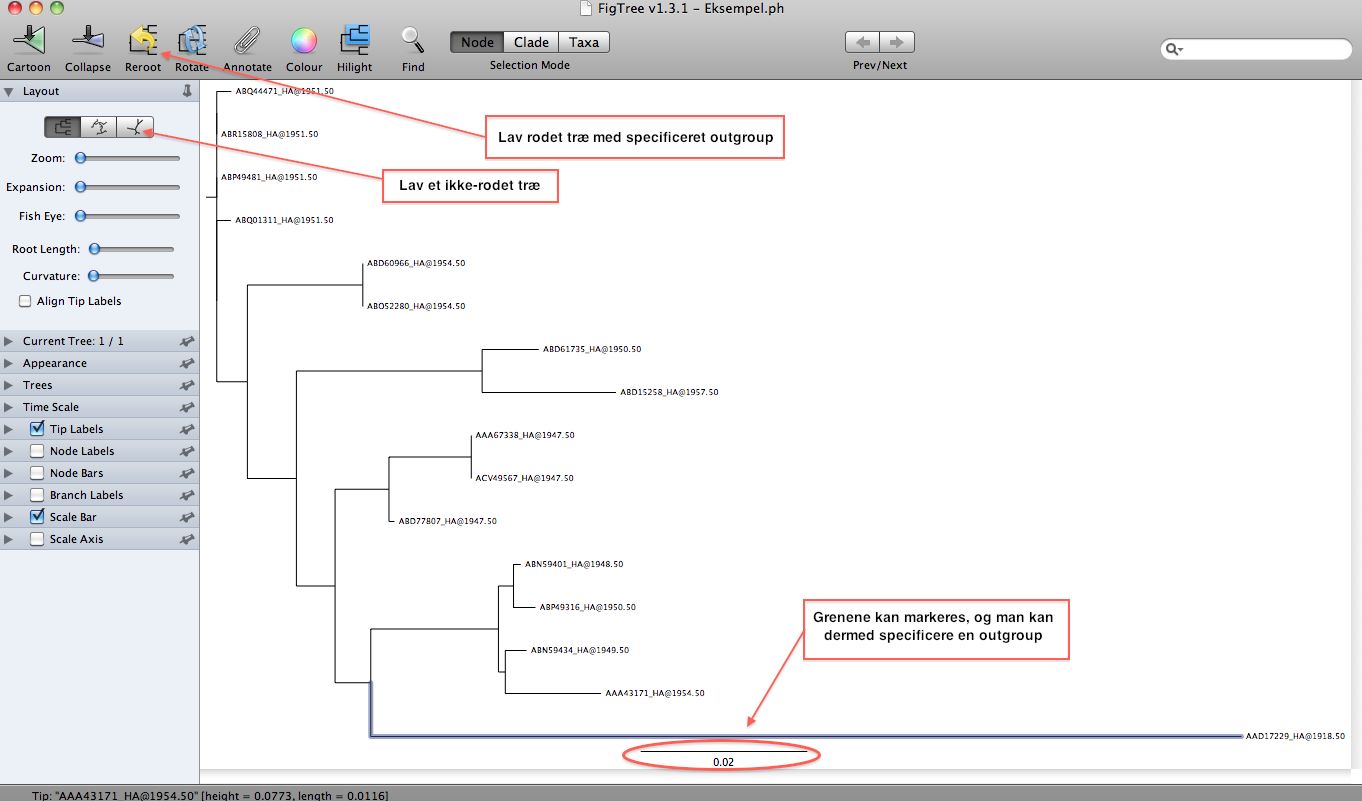Collapse the Layout panel section
Image resolution: width=1362 pixels, height=801 pixels.
click(x=9, y=91)
